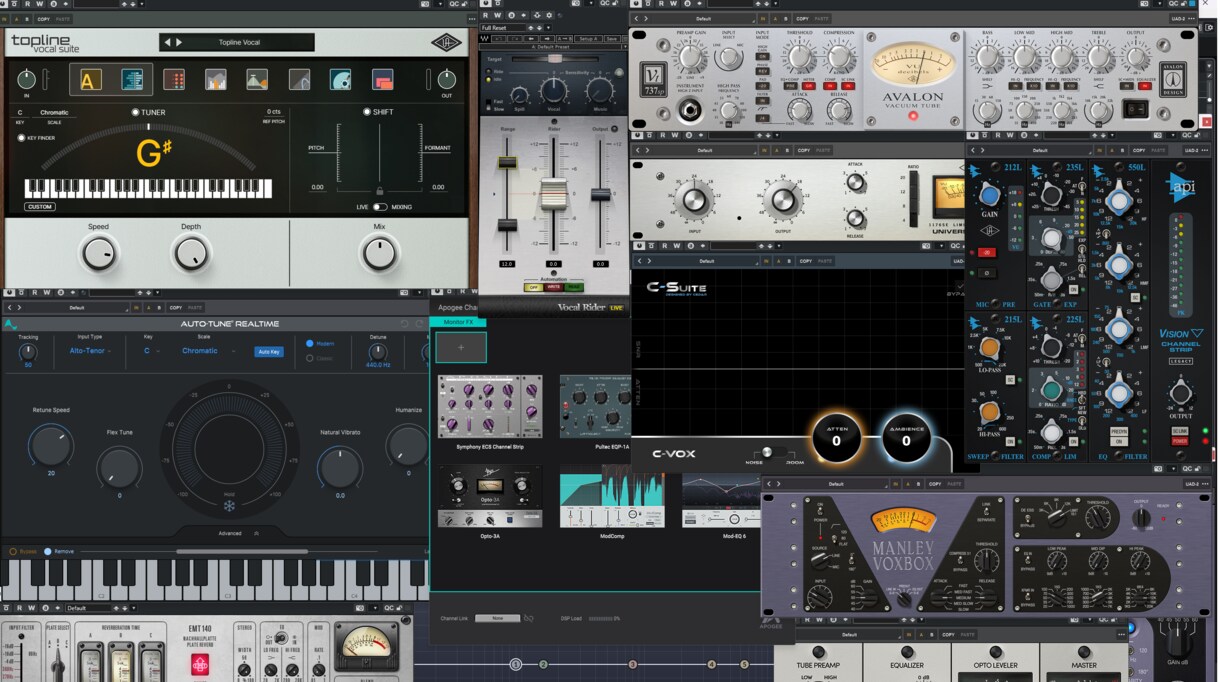Viewport: 1220px width, 682px height.
Task: Open the EQ spectrum module in Topline
Action: (x=215, y=80)
